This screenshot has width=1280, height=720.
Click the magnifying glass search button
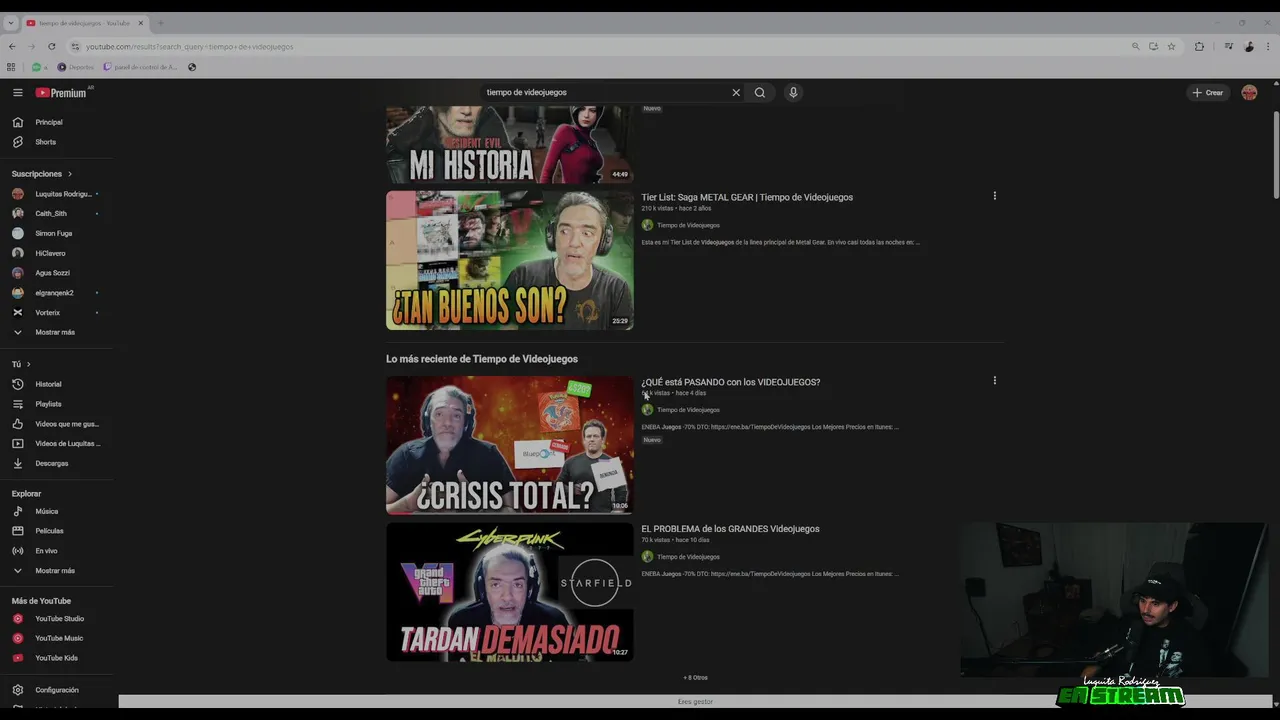pos(760,92)
